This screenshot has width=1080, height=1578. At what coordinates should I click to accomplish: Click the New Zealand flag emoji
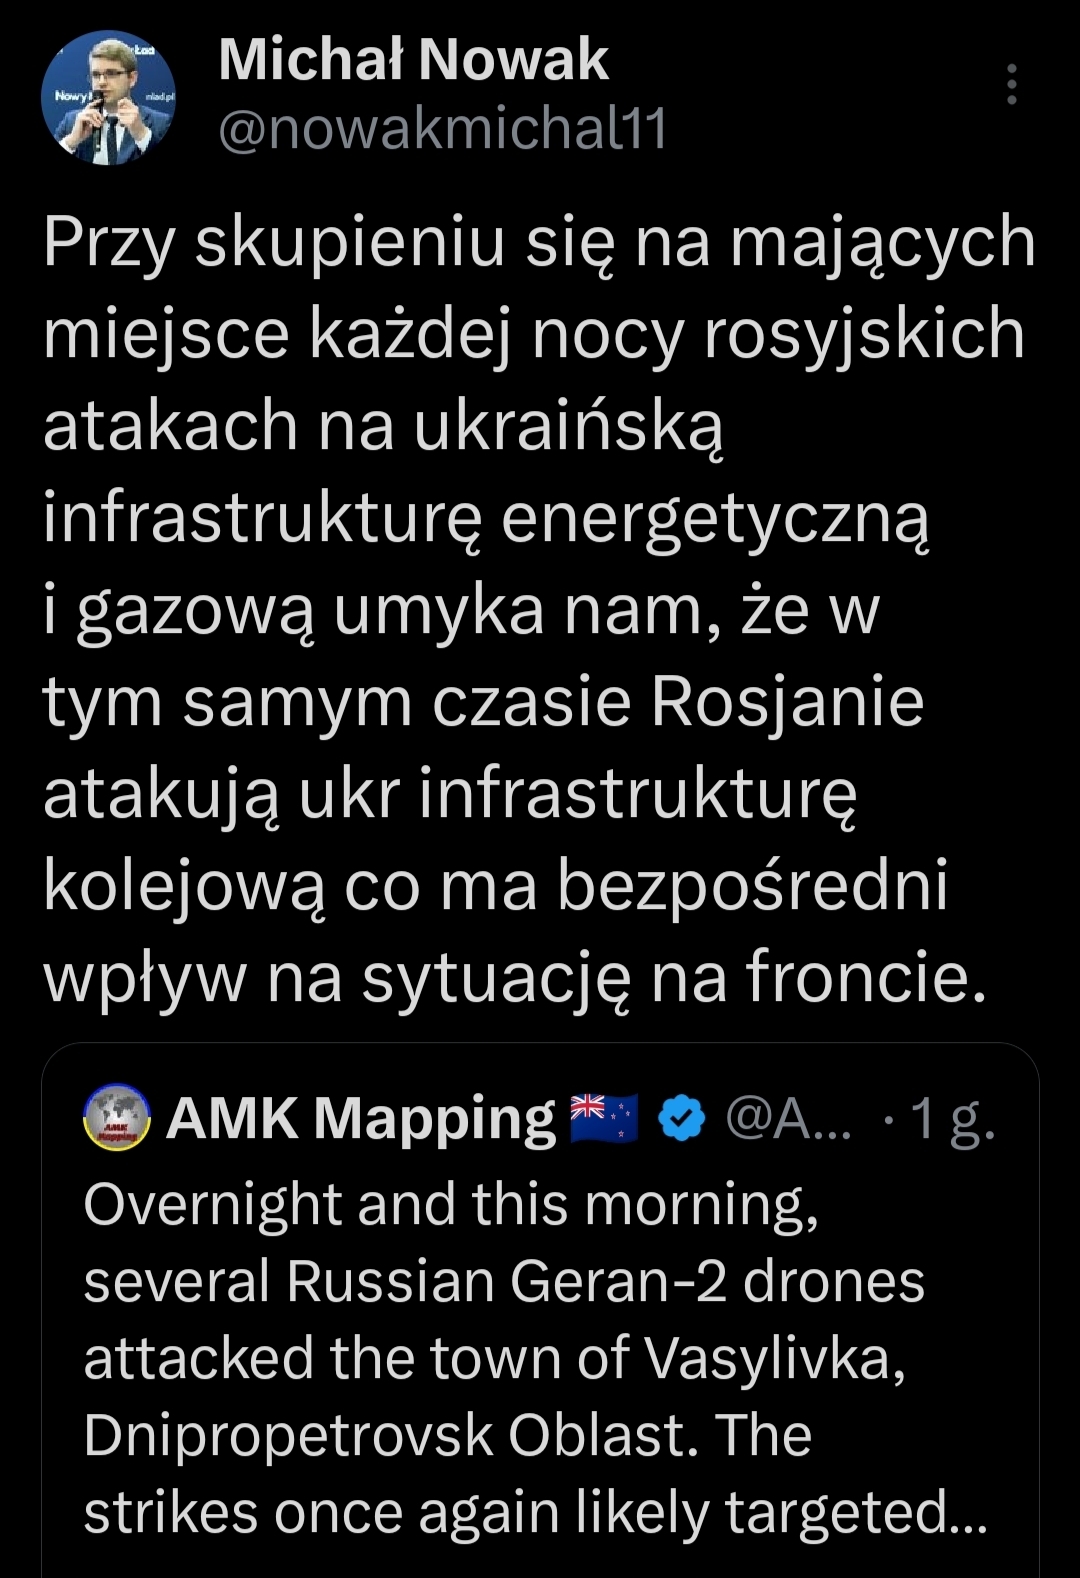tap(604, 1118)
